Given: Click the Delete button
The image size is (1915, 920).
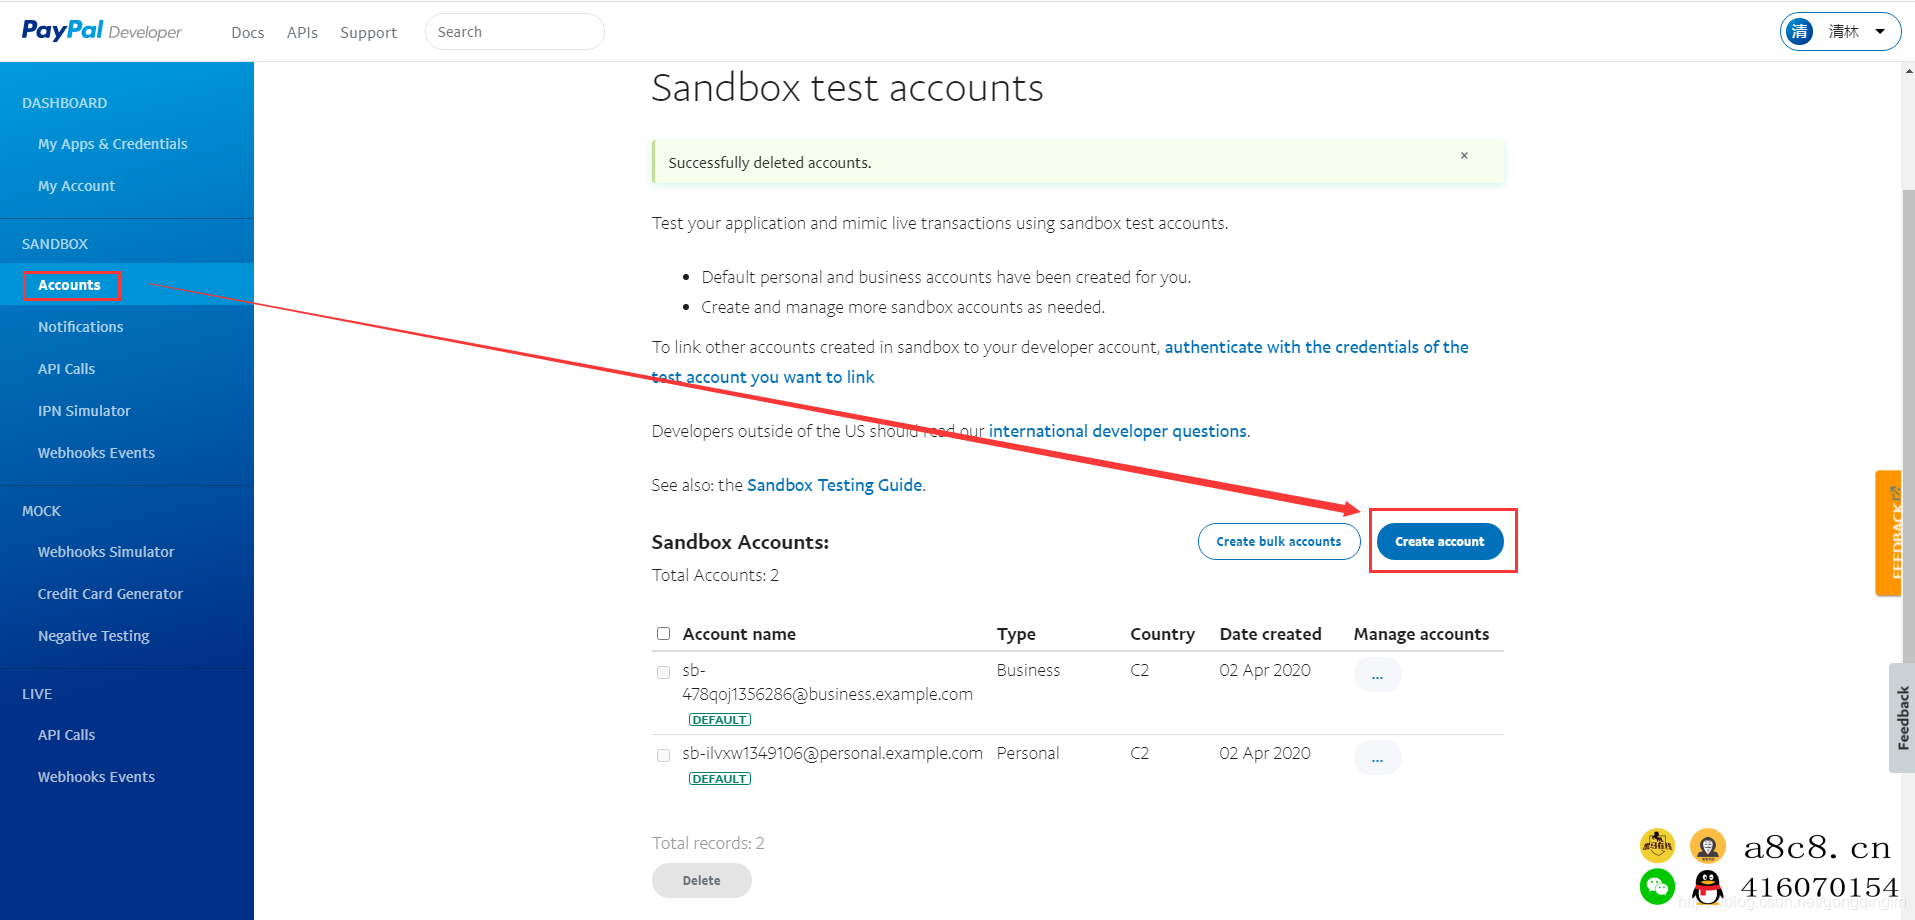Looking at the screenshot, I should pos(702,880).
